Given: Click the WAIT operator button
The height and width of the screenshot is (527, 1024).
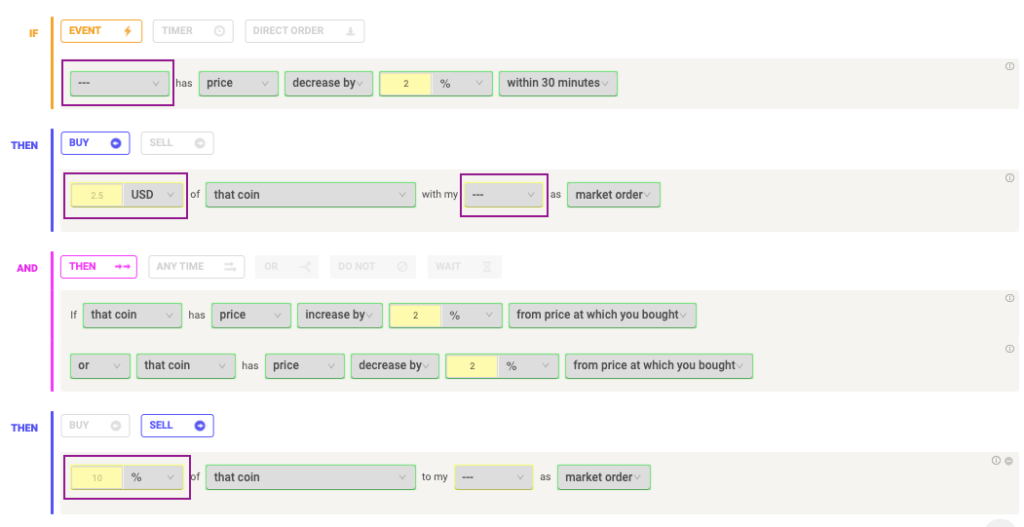Looking at the screenshot, I should [463, 267].
